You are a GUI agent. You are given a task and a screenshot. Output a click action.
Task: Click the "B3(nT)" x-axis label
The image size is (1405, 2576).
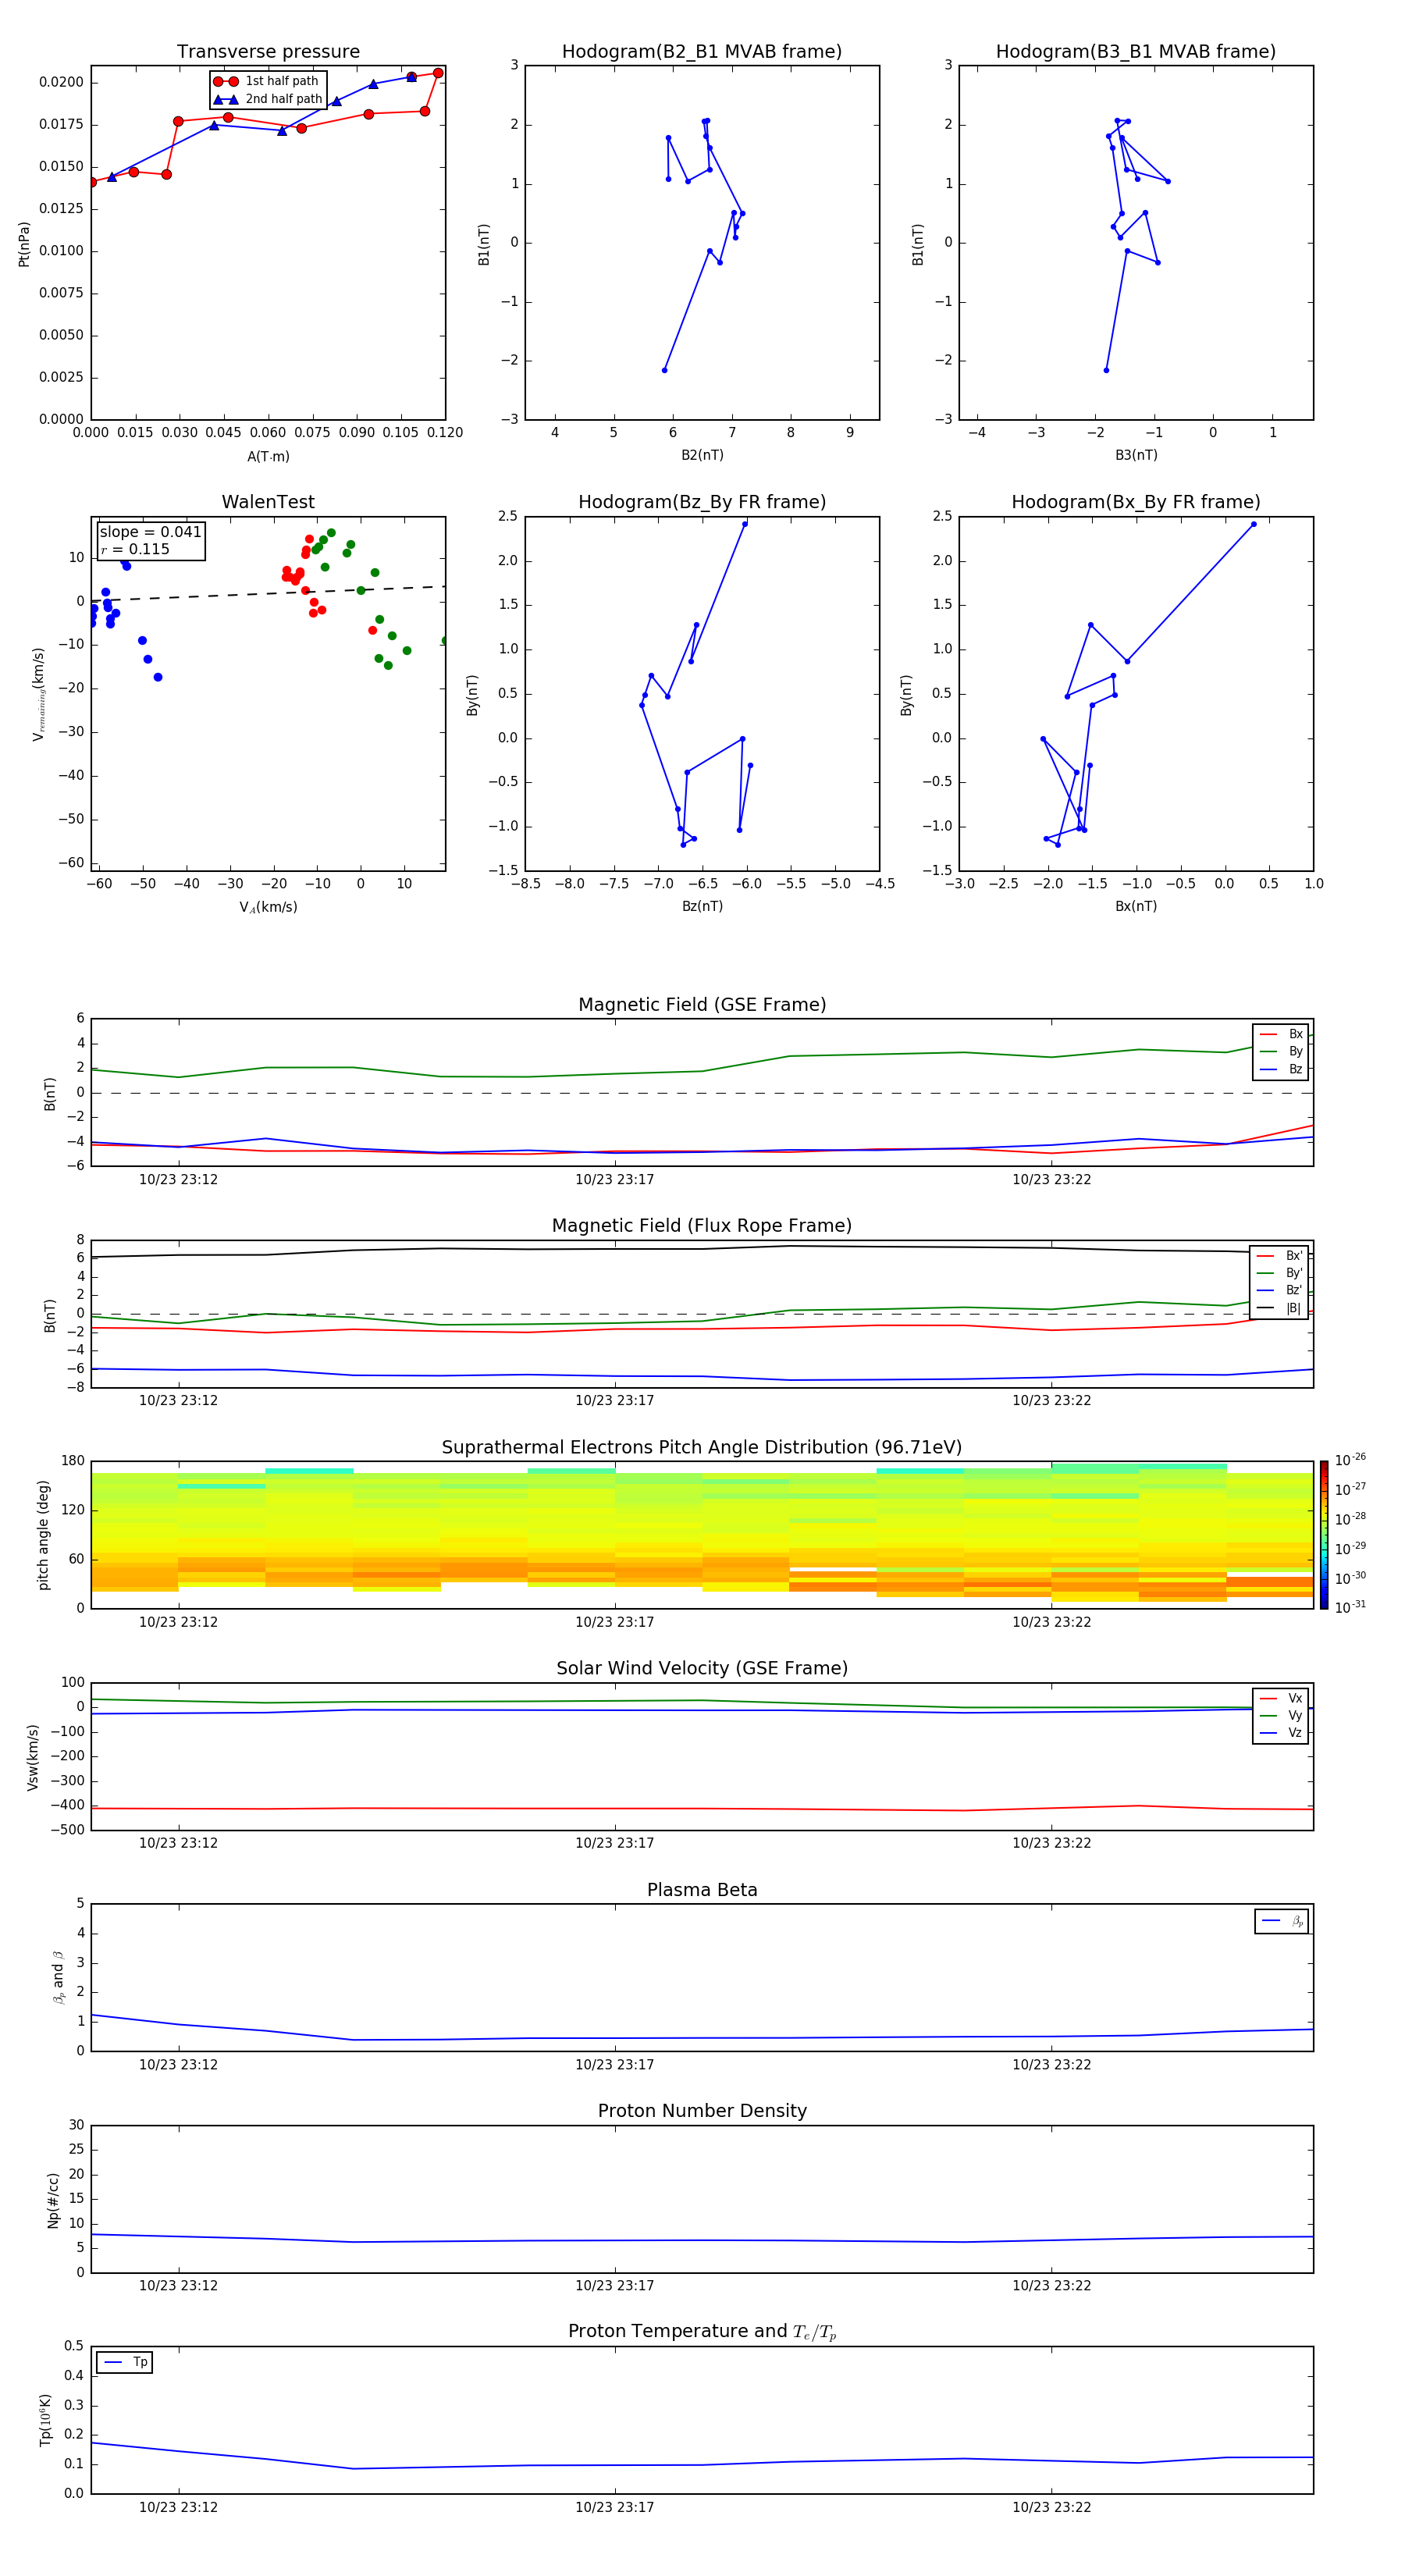point(1136,455)
